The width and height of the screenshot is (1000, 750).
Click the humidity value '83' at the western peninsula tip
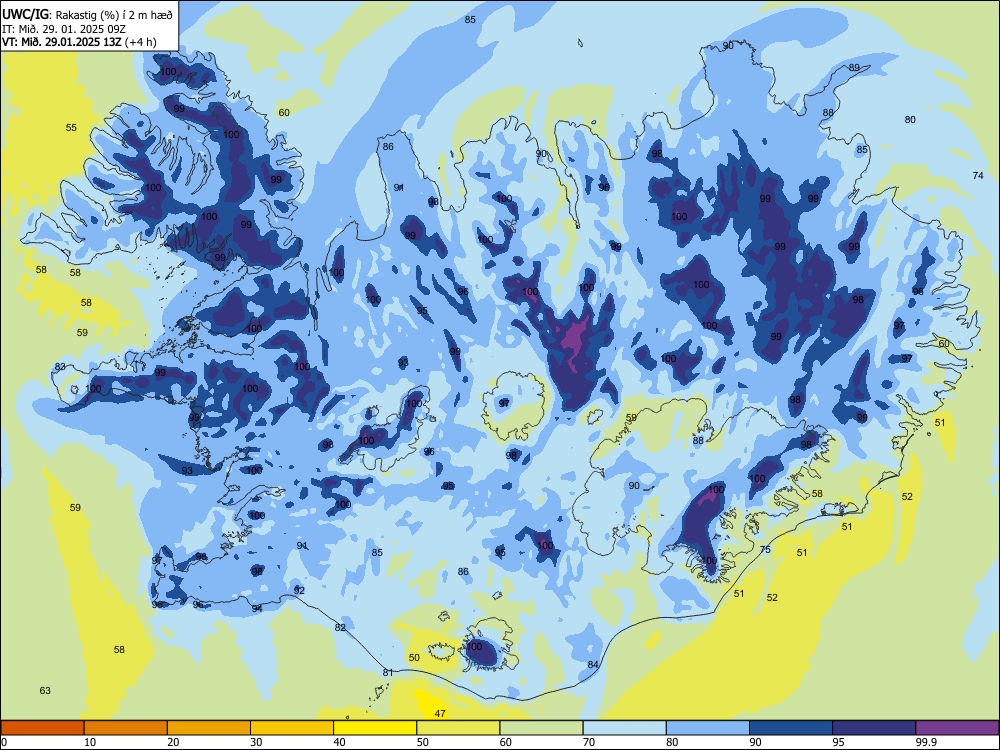tap(61, 367)
